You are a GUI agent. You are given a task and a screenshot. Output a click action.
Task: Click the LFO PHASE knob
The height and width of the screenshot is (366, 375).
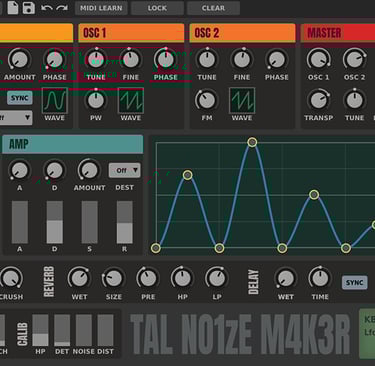pos(54,60)
